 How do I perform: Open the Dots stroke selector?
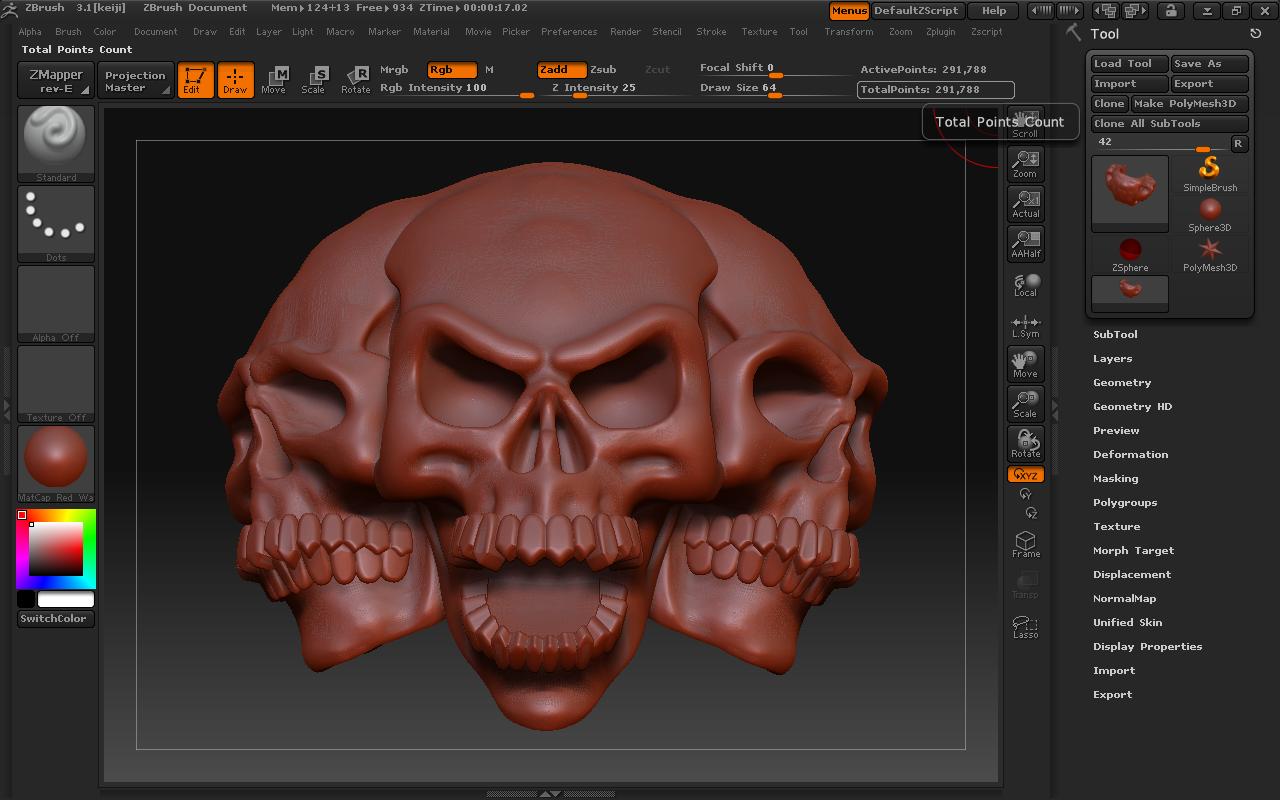point(56,224)
